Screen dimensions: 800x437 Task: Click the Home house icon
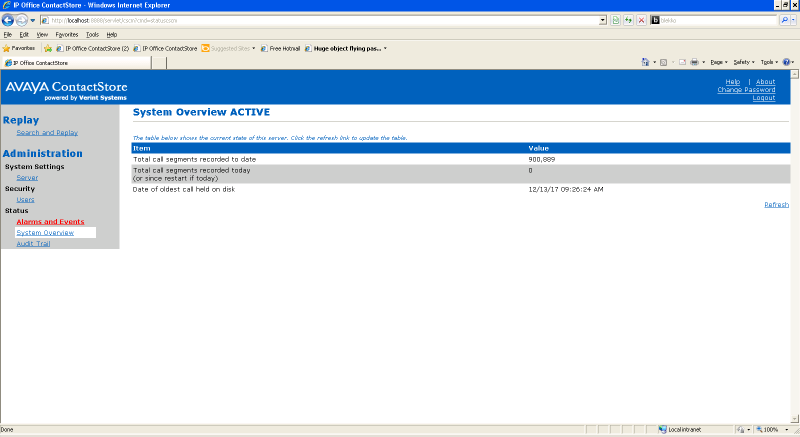point(645,62)
